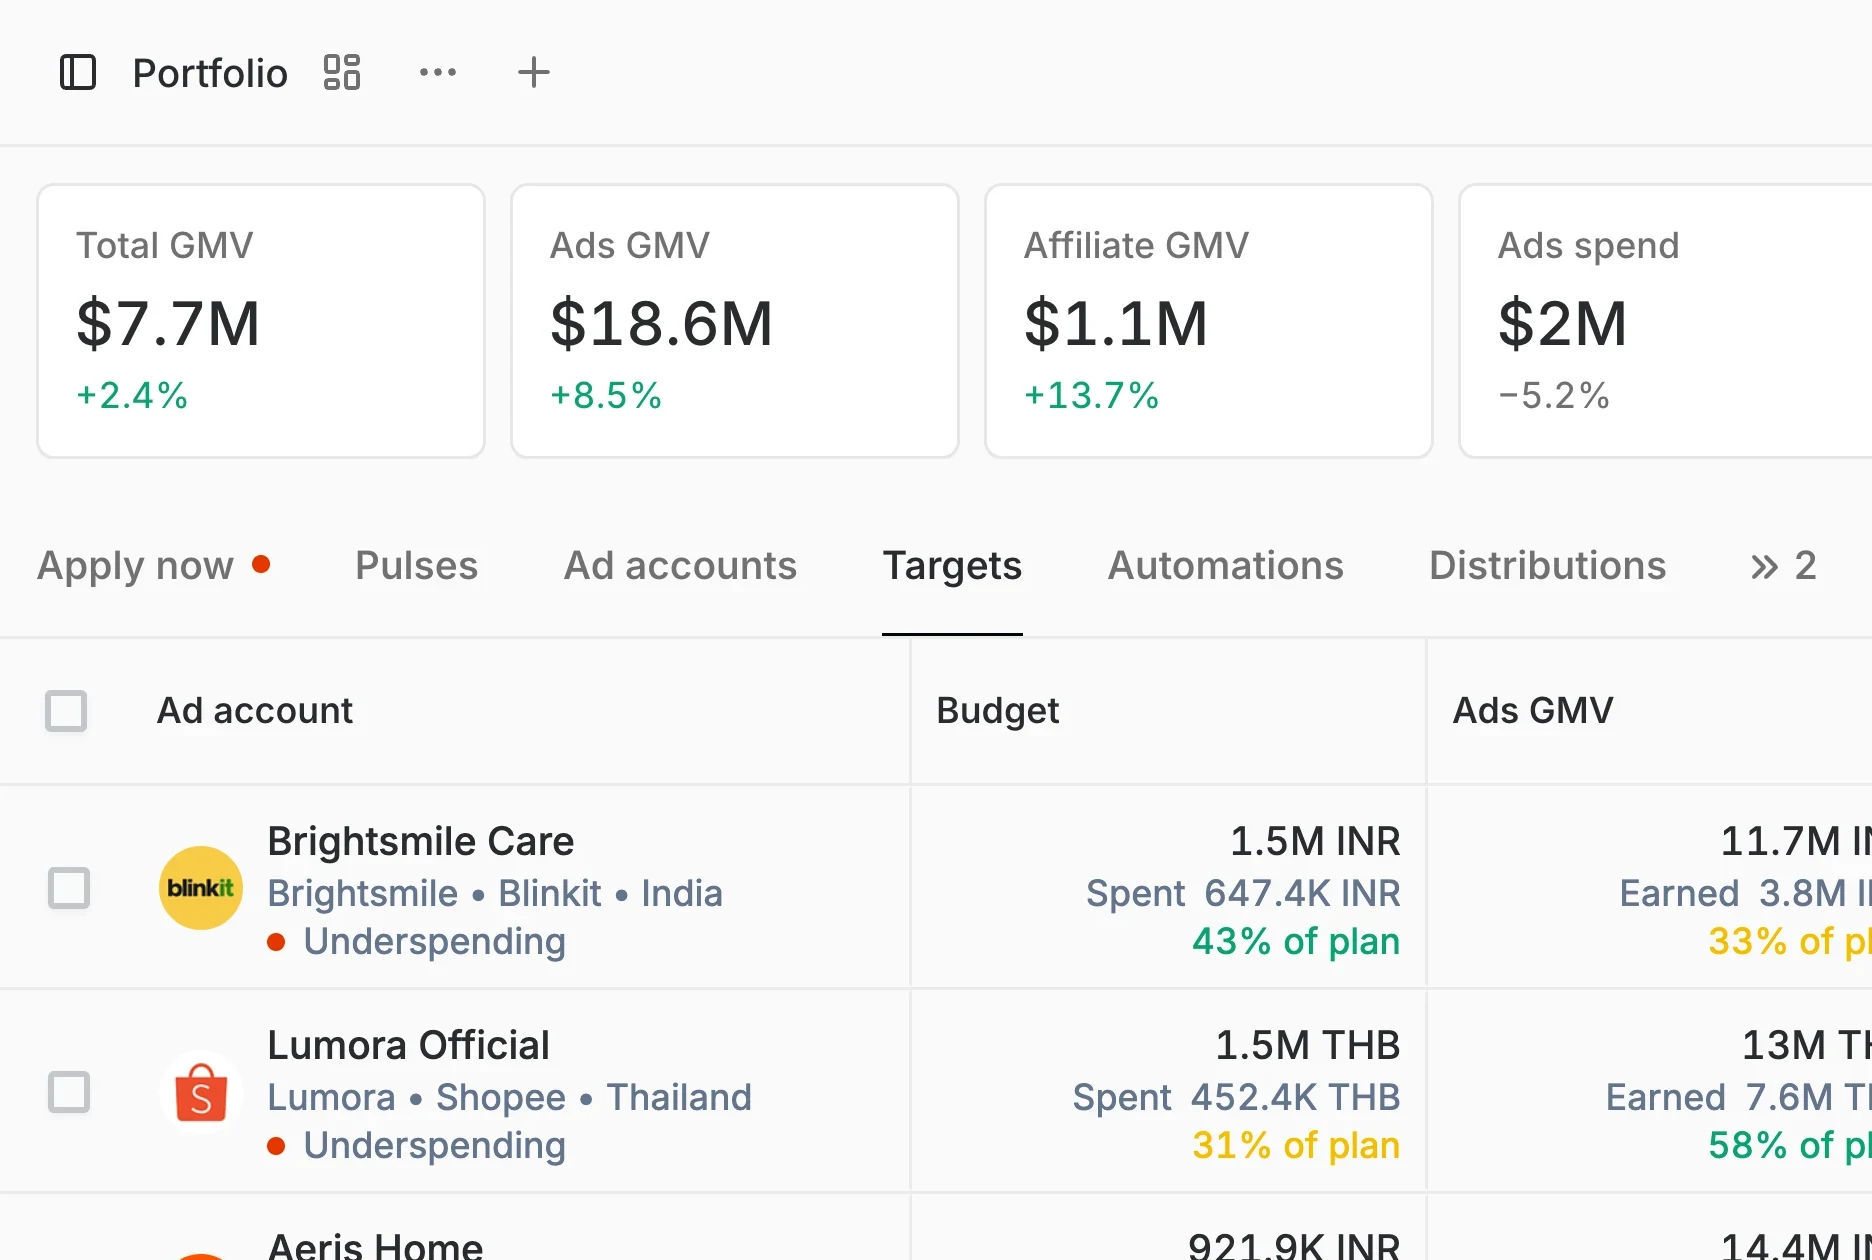Open the Total GMV card

[261, 321]
